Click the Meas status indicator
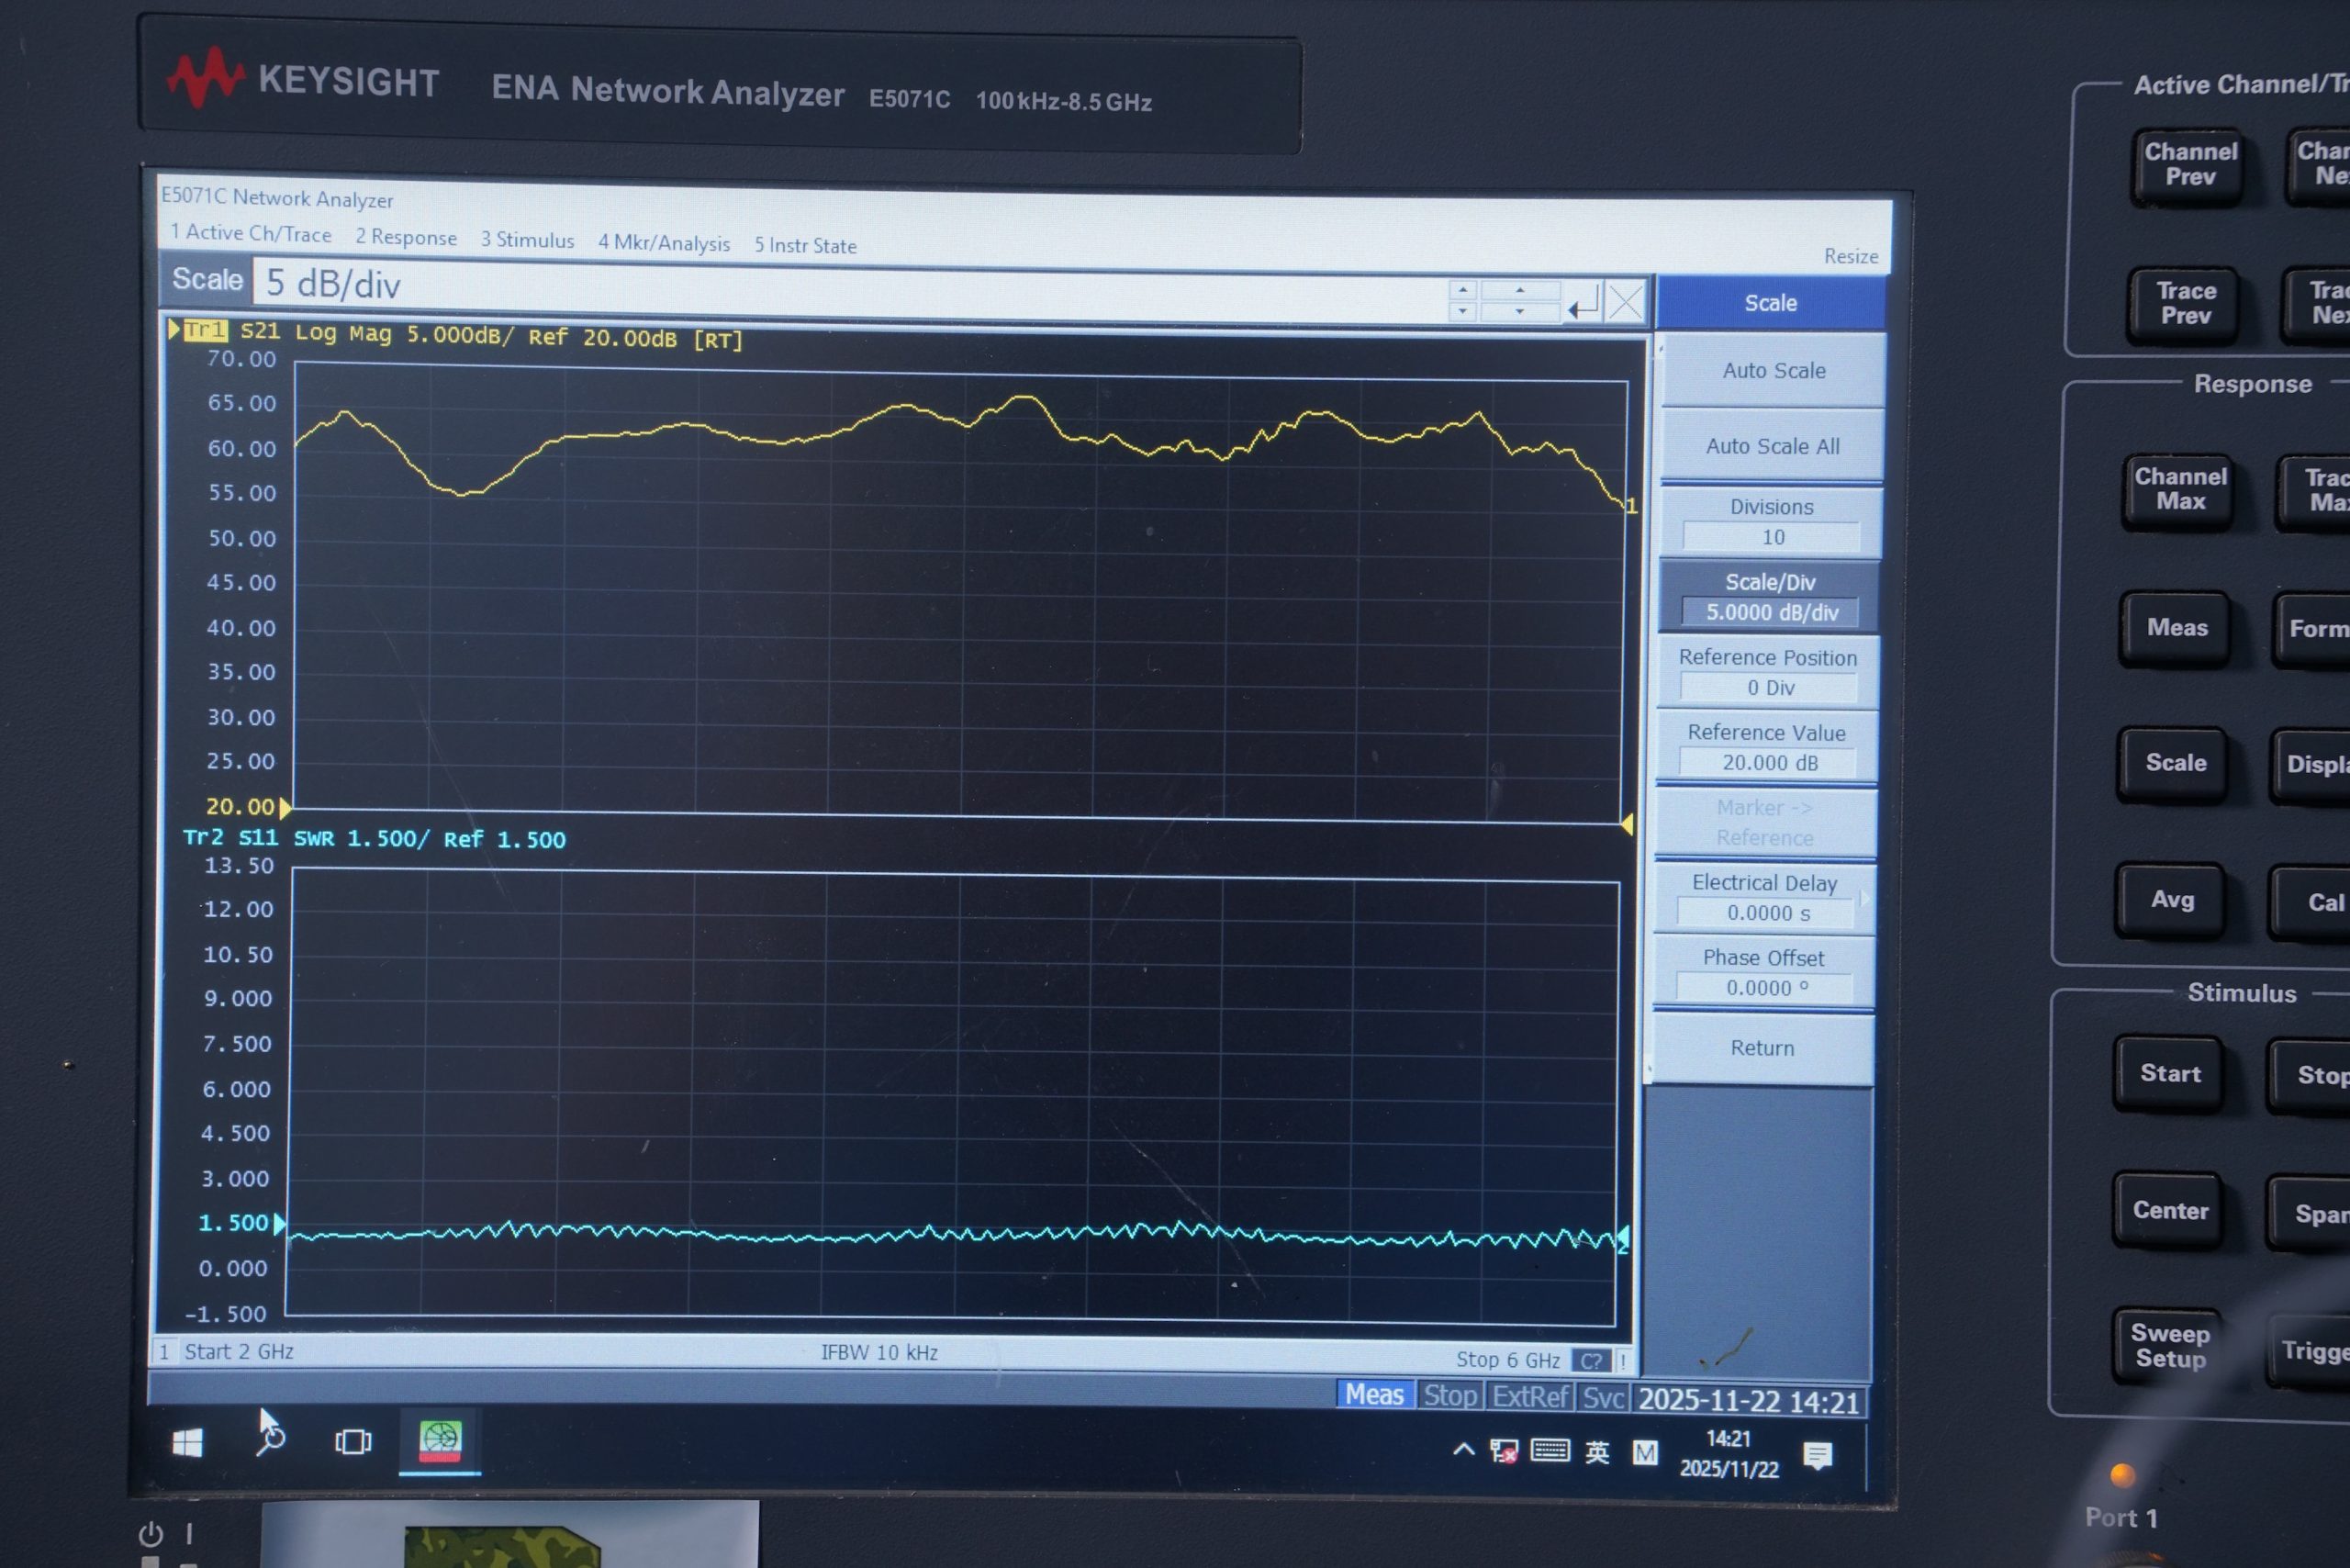The image size is (2350, 1568). point(1374,1395)
